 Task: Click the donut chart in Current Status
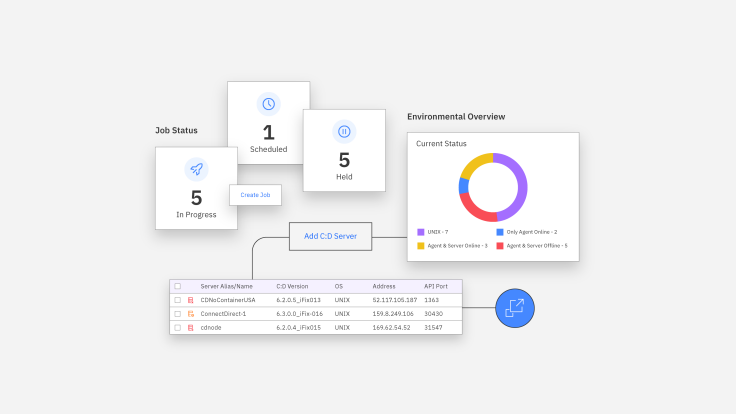(x=493, y=187)
